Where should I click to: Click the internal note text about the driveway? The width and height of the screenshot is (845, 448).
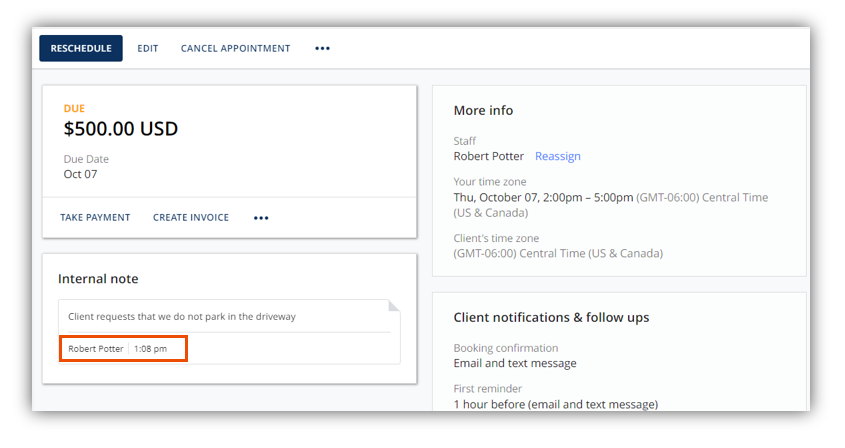pyautogui.click(x=182, y=316)
